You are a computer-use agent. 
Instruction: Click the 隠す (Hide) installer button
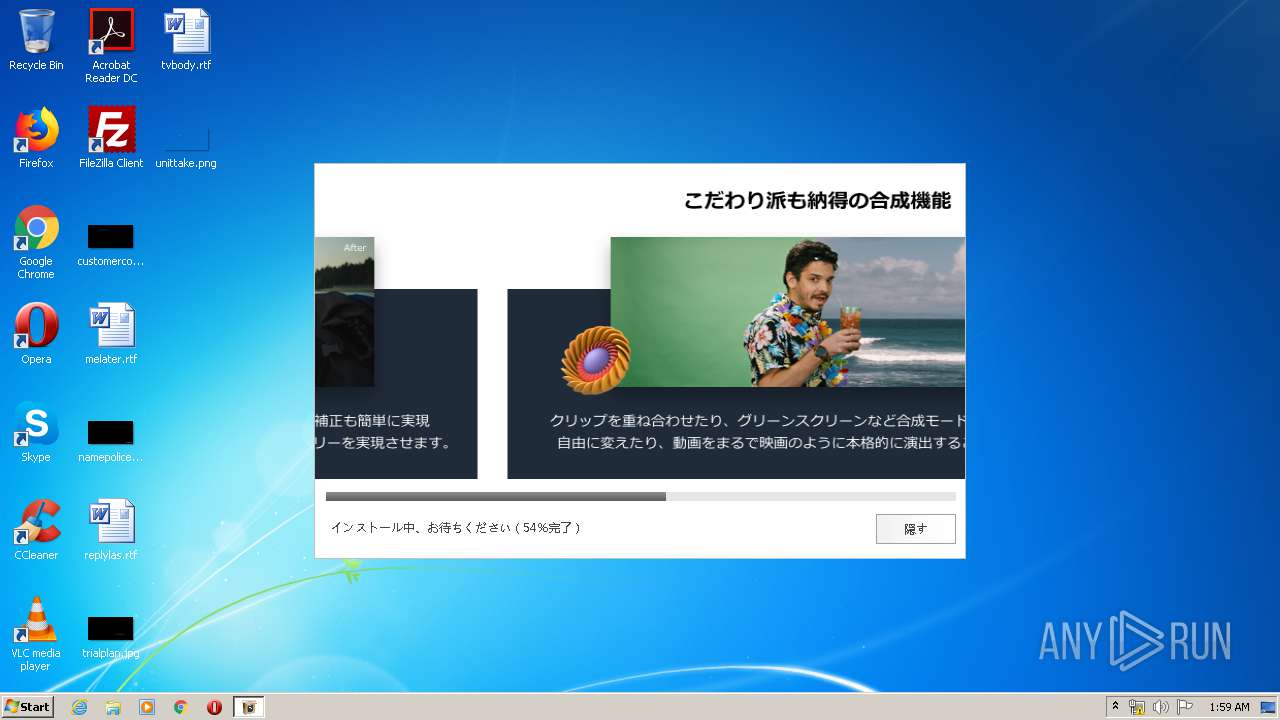click(915, 529)
